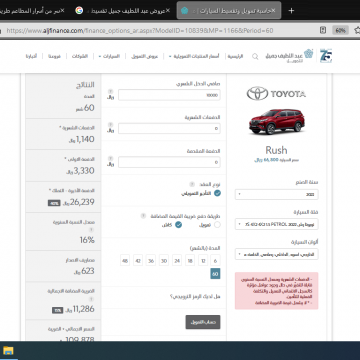Click help icon beside monthly income field

[111, 92]
